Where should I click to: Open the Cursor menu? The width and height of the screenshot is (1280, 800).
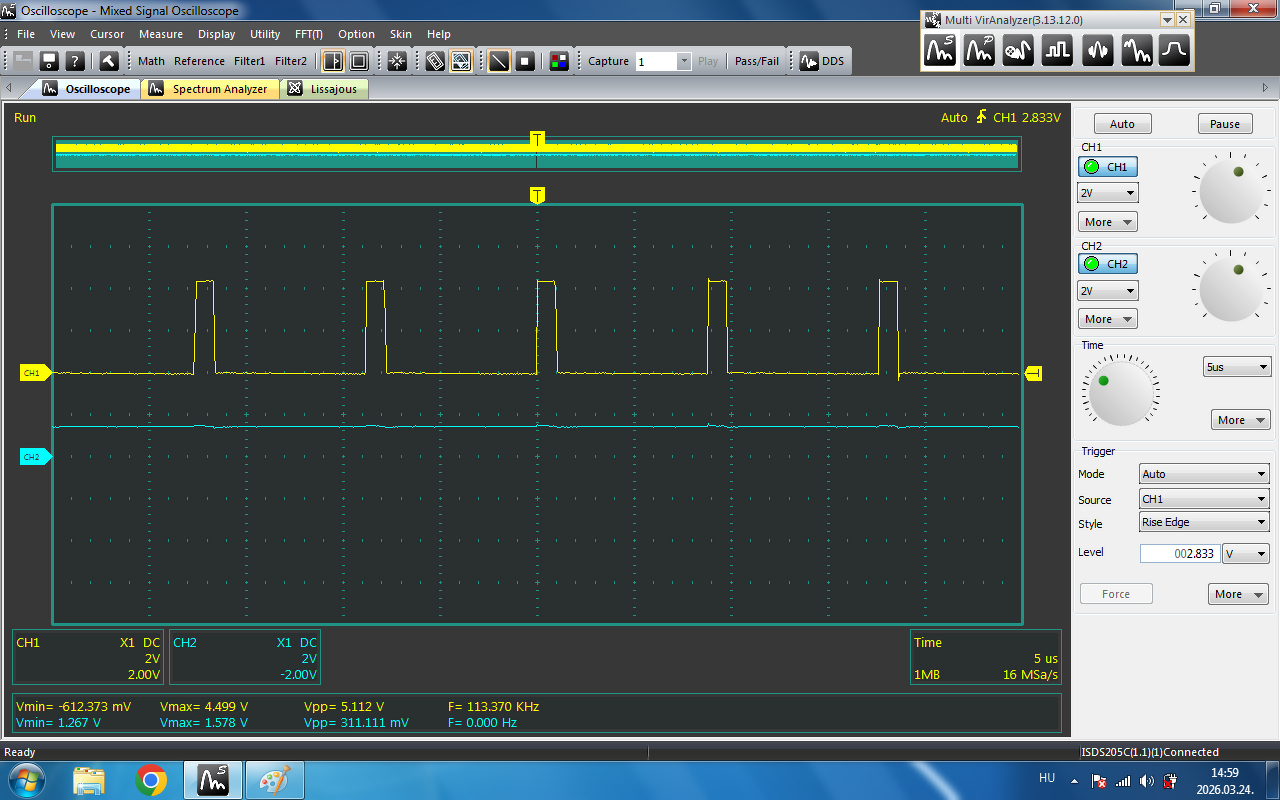(107, 34)
